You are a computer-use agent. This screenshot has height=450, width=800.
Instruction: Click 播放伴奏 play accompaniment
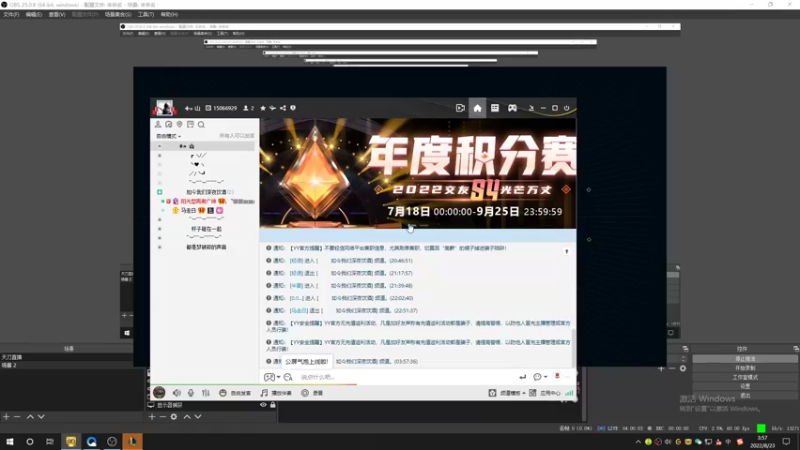[x=276, y=393]
